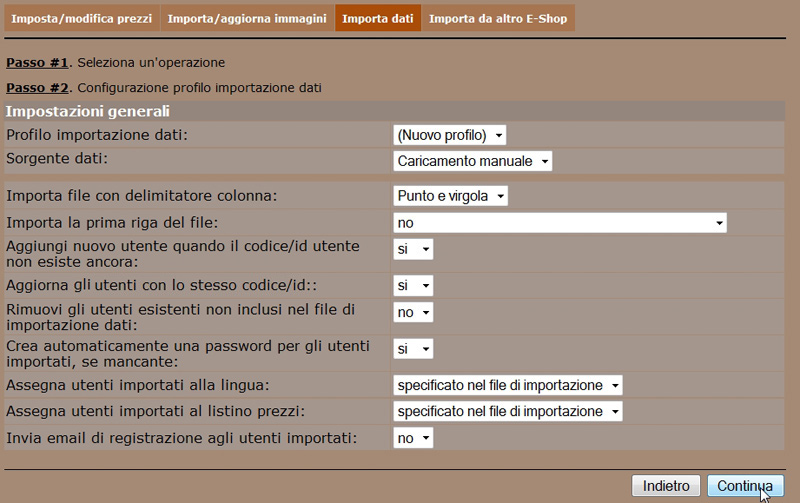Go to Passo #2 link
The width and height of the screenshot is (800, 503).
pyautogui.click(x=37, y=88)
